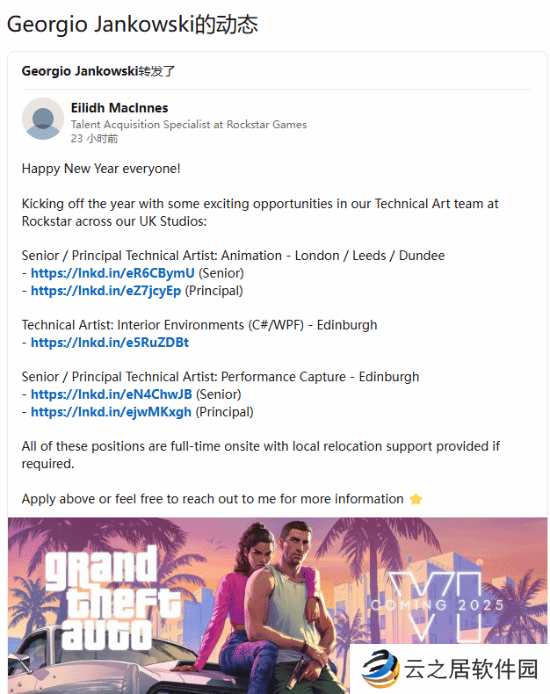Open lnkd.in/eZ7jcyEp Principal Animation link
Screen dimensions: 550x694
pyautogui.click(x=106, y=291)
